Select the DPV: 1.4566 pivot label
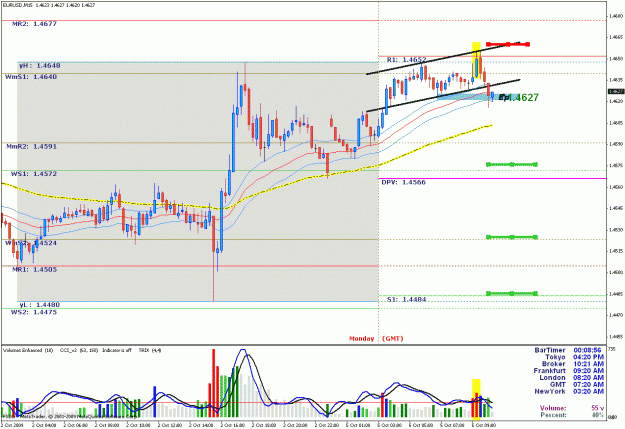Image resolution: width=625 pixels, height=429 pixels. [403, 182]
